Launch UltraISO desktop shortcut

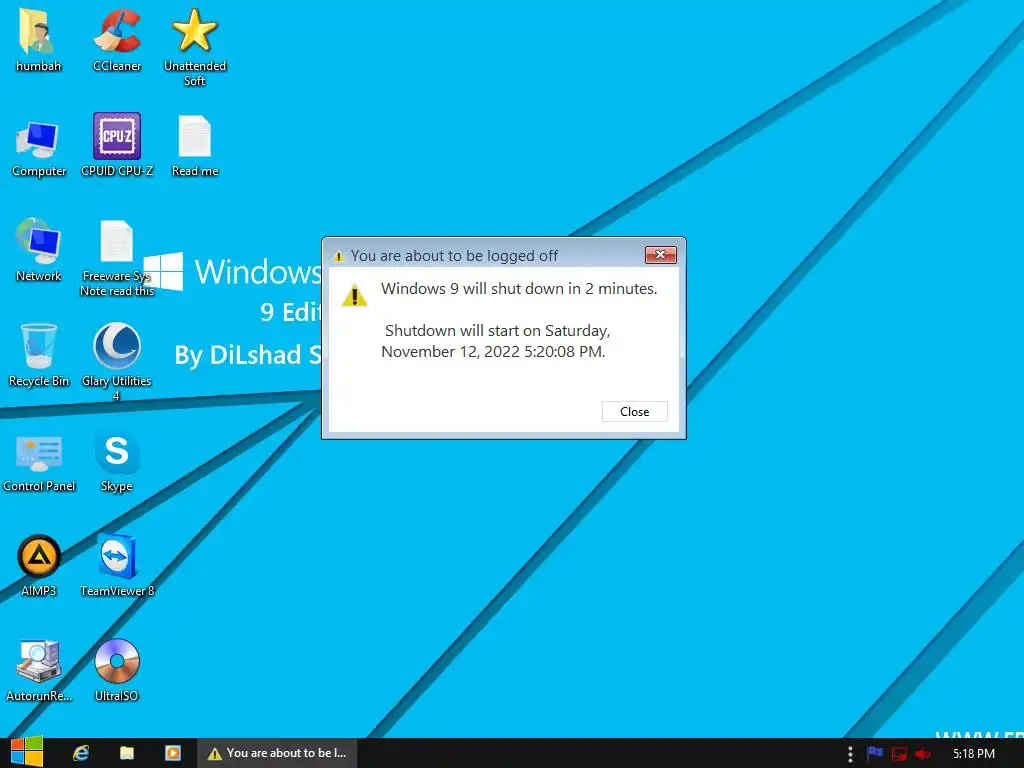tap(117, 669)
